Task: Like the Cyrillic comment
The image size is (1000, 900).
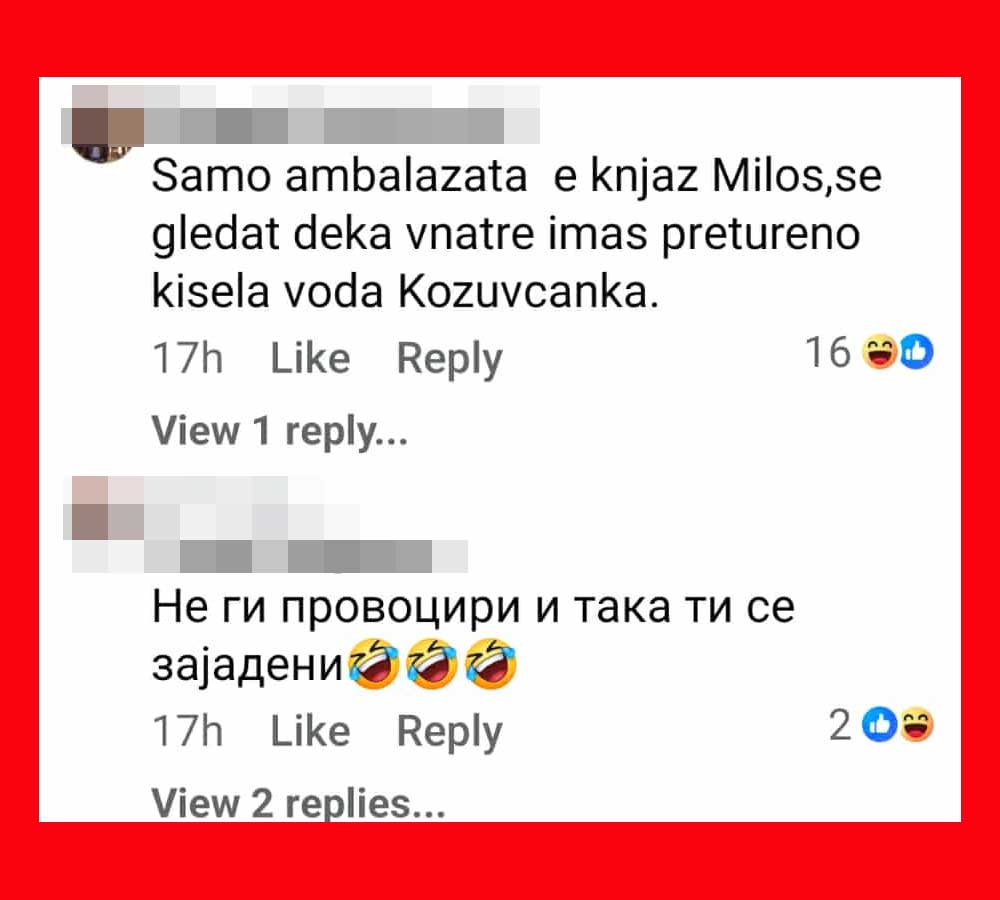Action: pyautogui.click(x=311, y=730)
